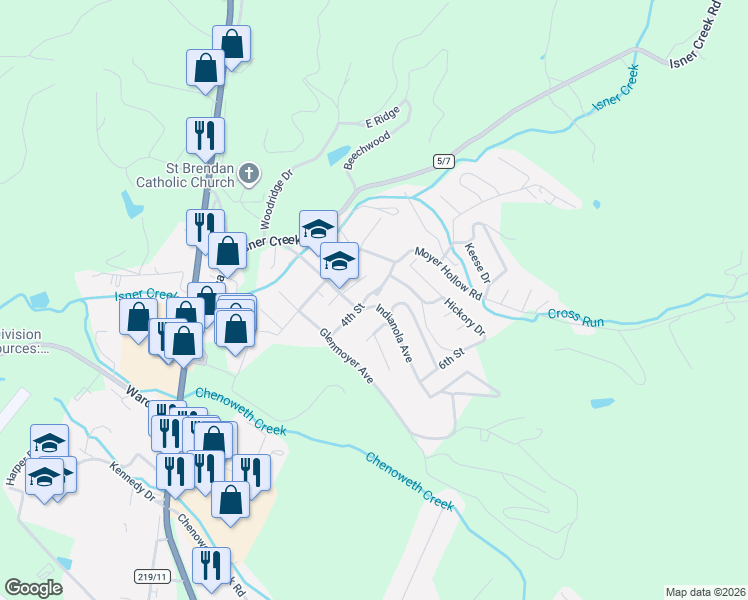Click the Glenmoyer Ave street label

point(346,356)
